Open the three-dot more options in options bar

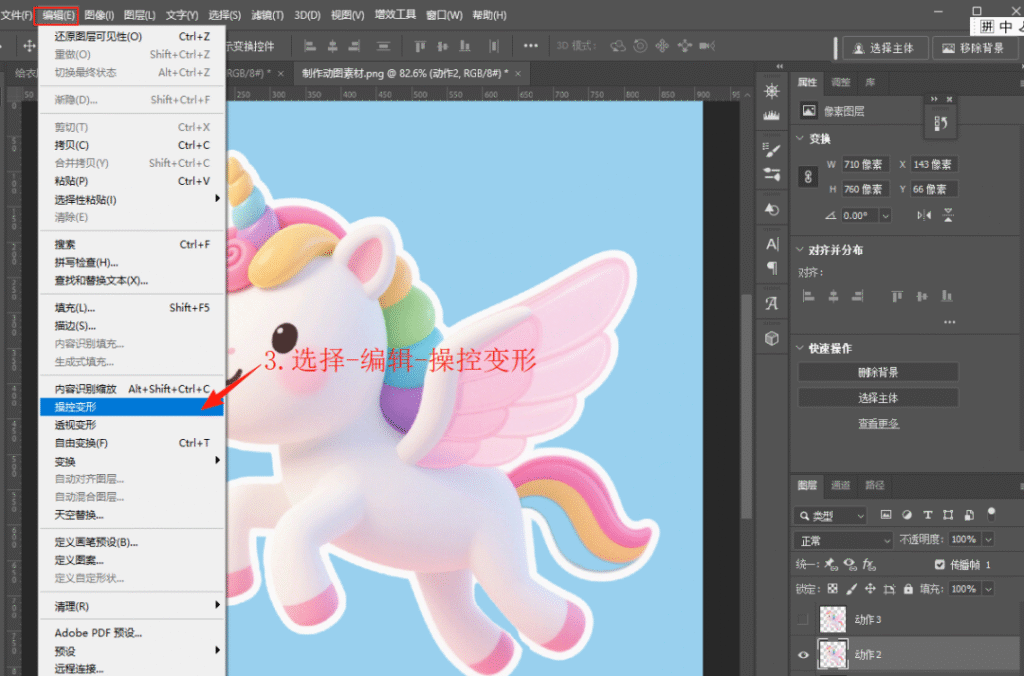pos(530,46)
